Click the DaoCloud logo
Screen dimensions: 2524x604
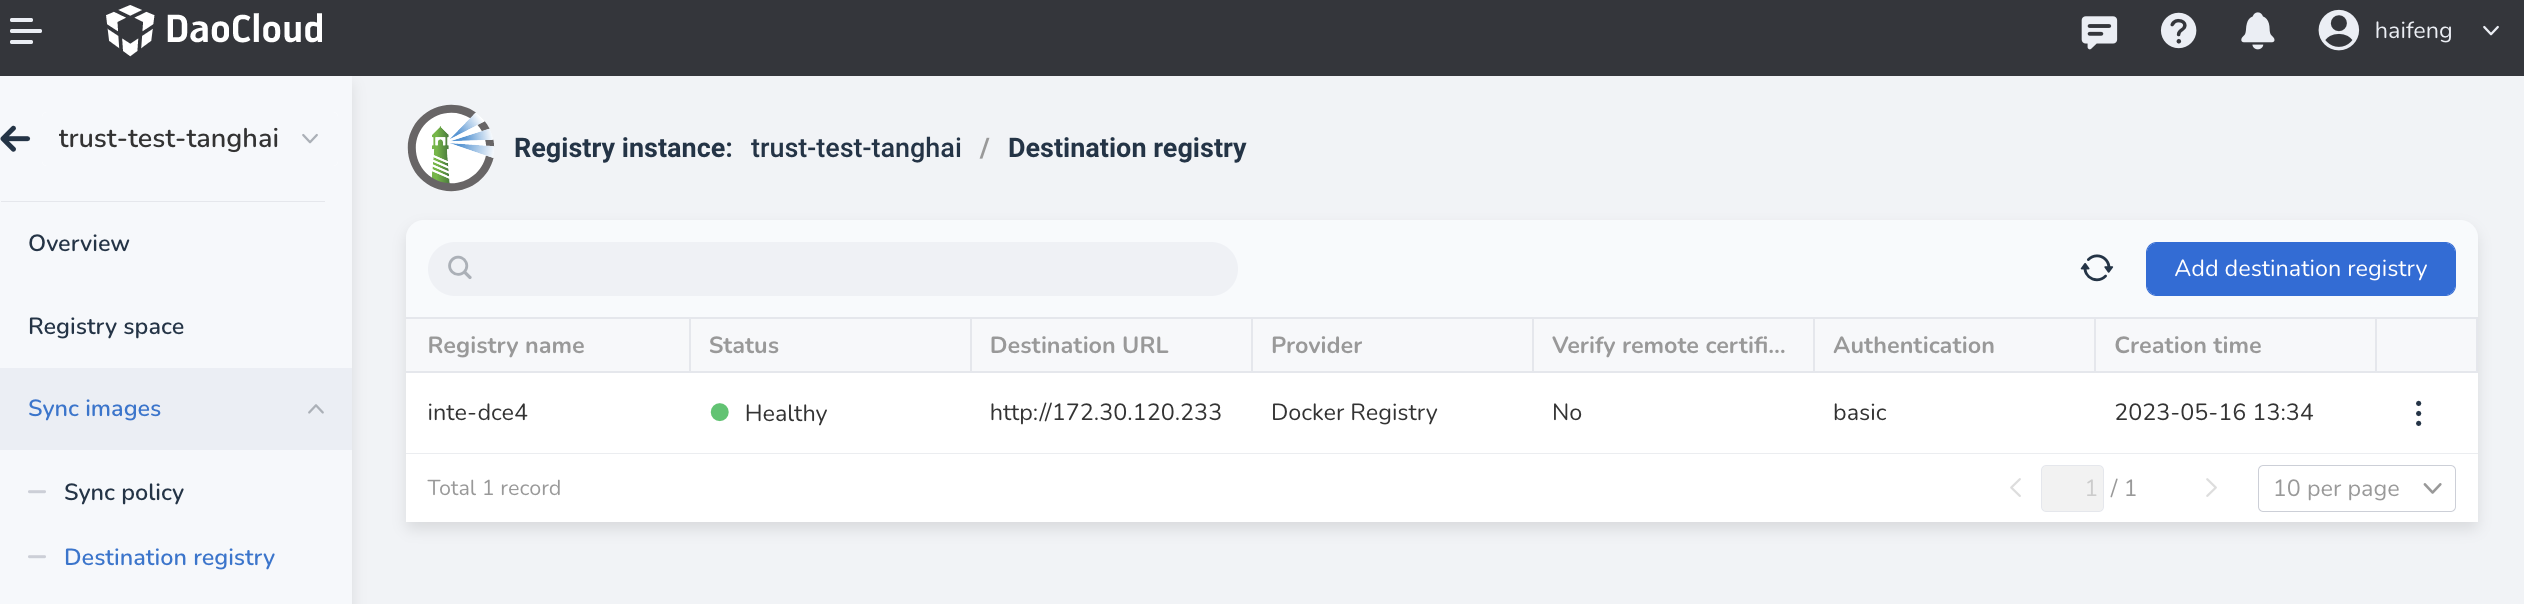pos(214,30)
